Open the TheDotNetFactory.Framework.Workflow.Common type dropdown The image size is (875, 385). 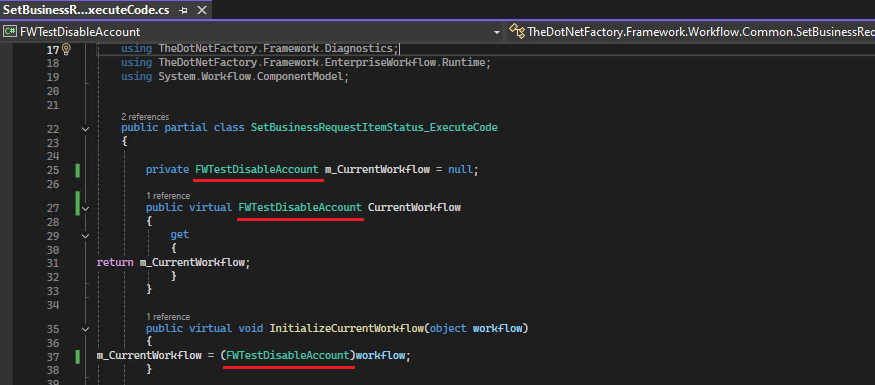pos(693,32)
